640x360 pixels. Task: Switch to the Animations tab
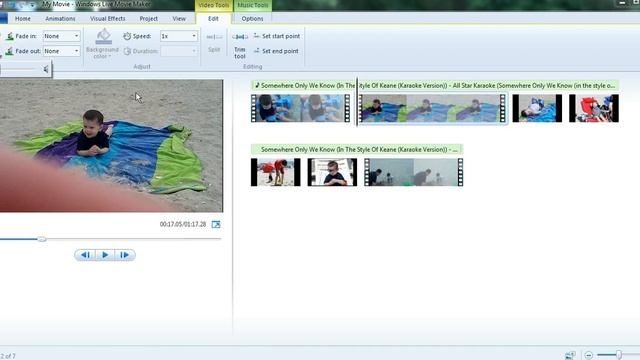(60, 19)
